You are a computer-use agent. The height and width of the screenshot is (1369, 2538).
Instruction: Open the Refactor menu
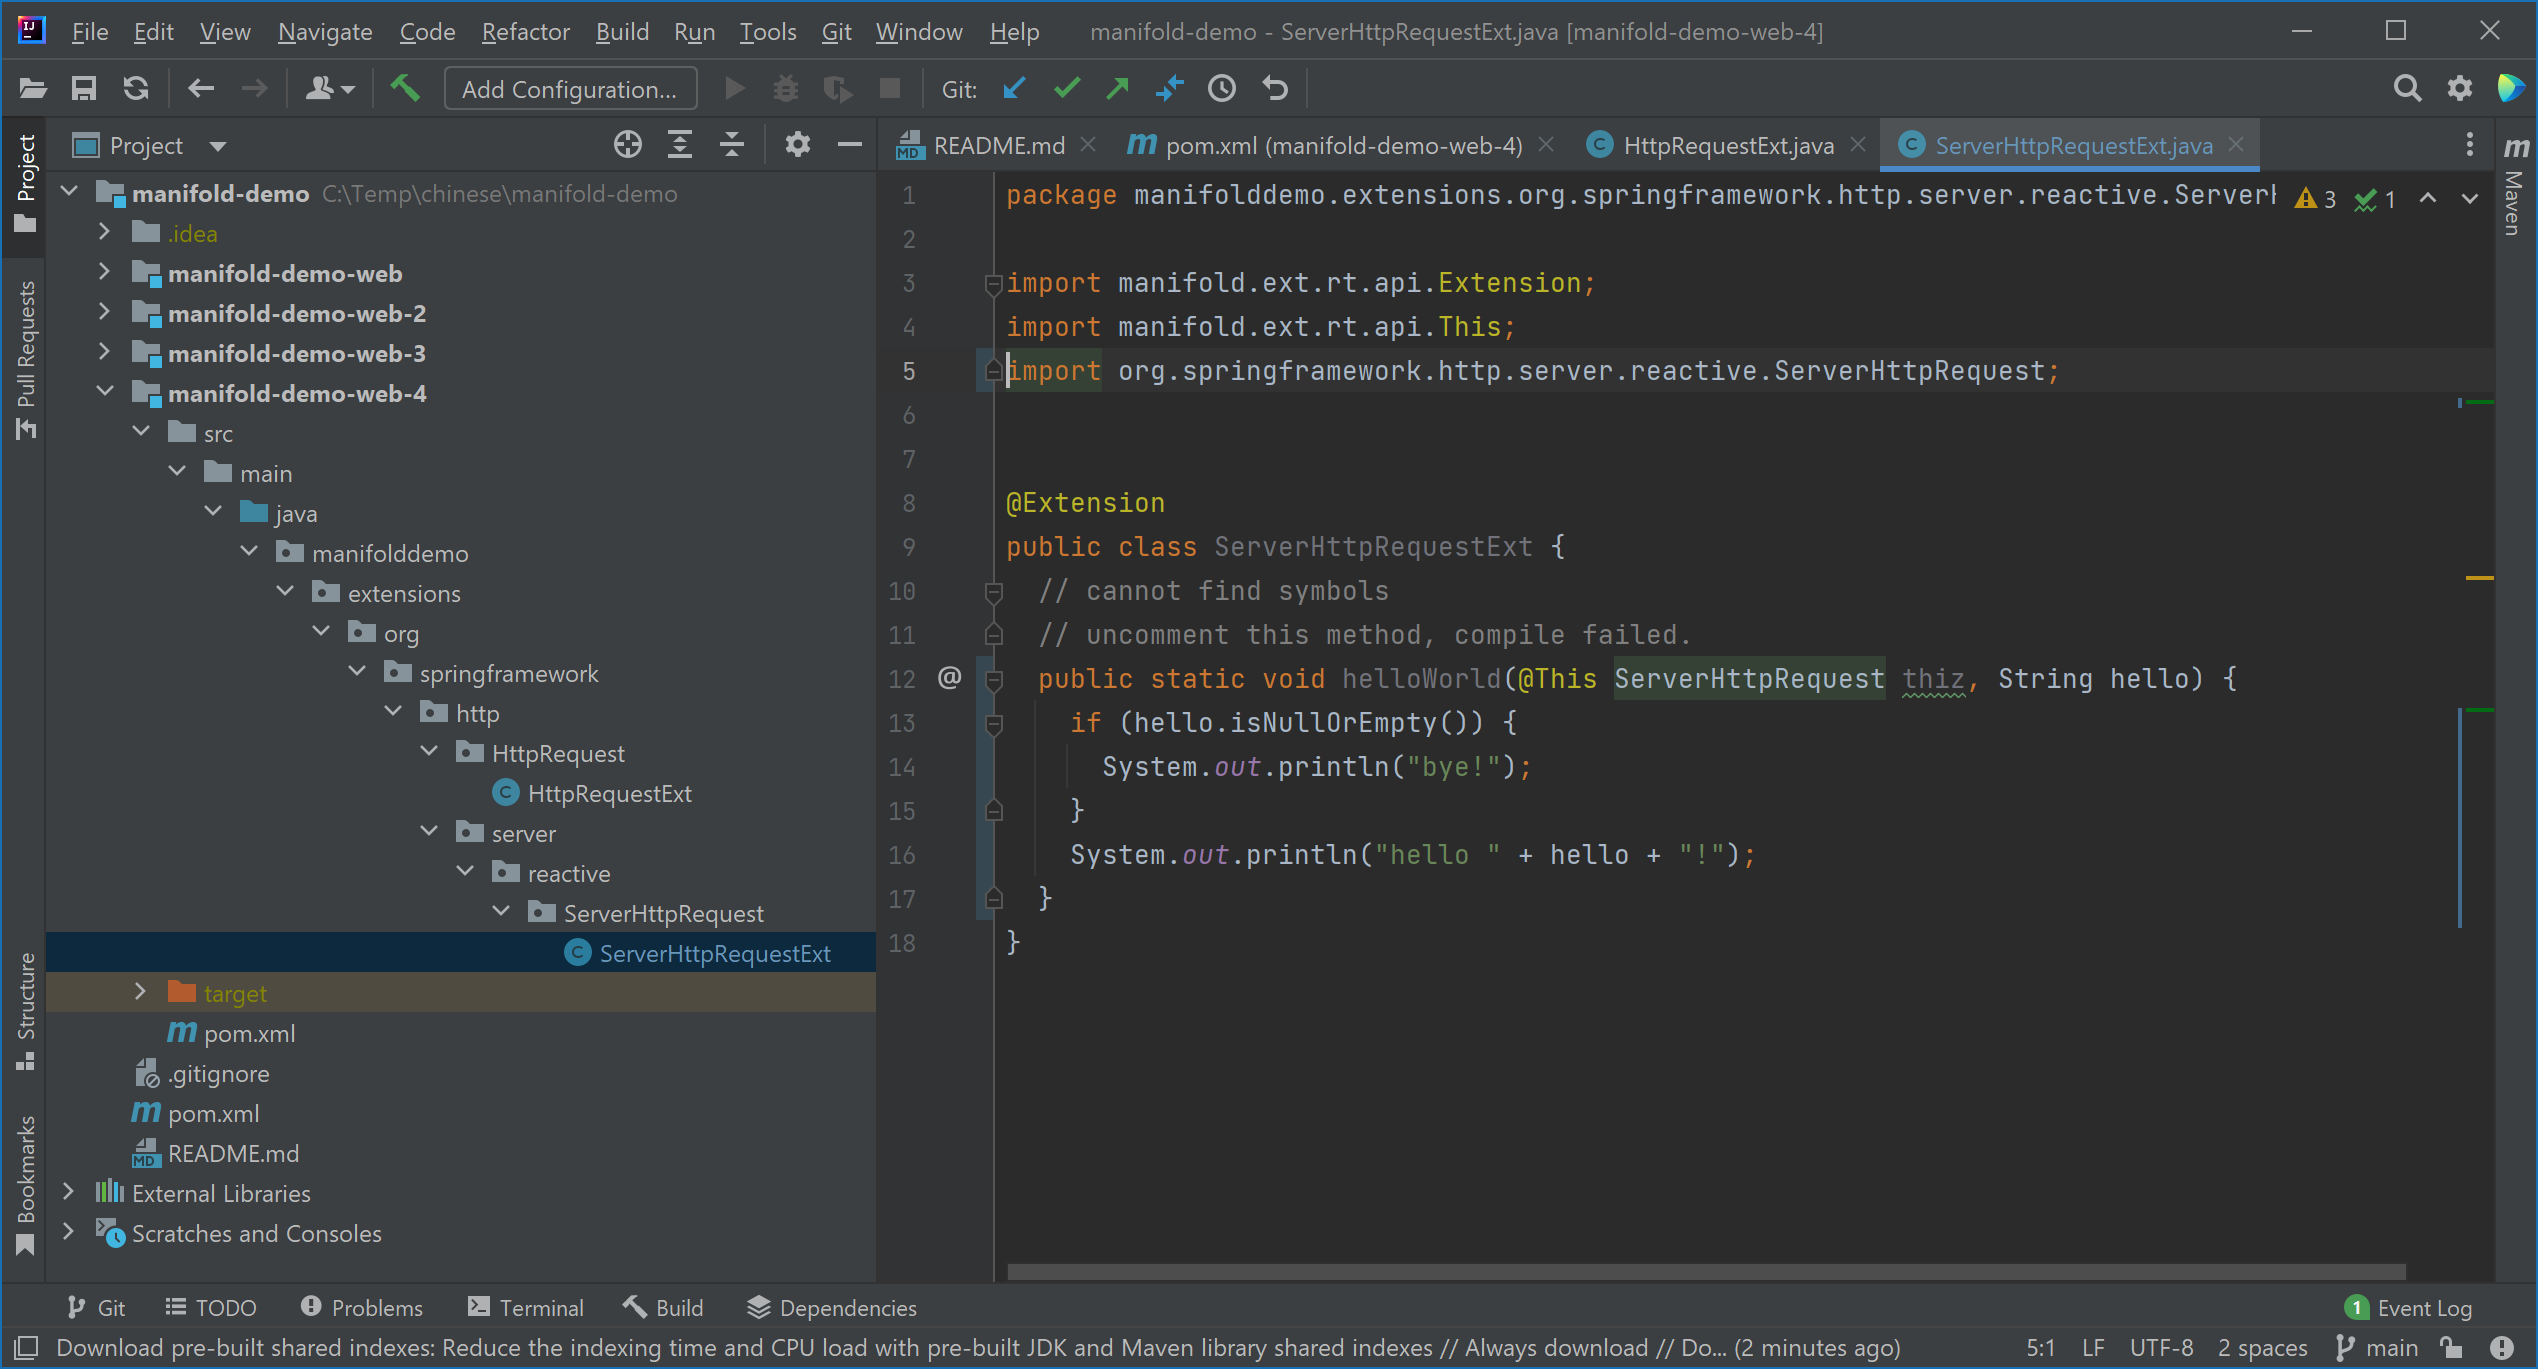tap(525, 31)
